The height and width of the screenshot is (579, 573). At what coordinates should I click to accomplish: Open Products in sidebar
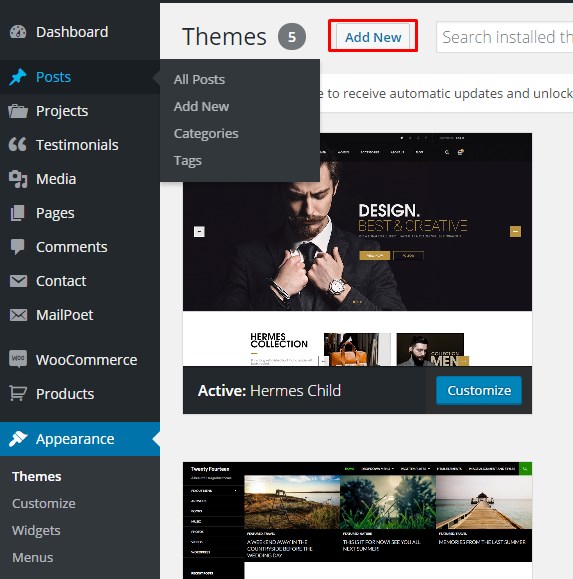point(80,394)
